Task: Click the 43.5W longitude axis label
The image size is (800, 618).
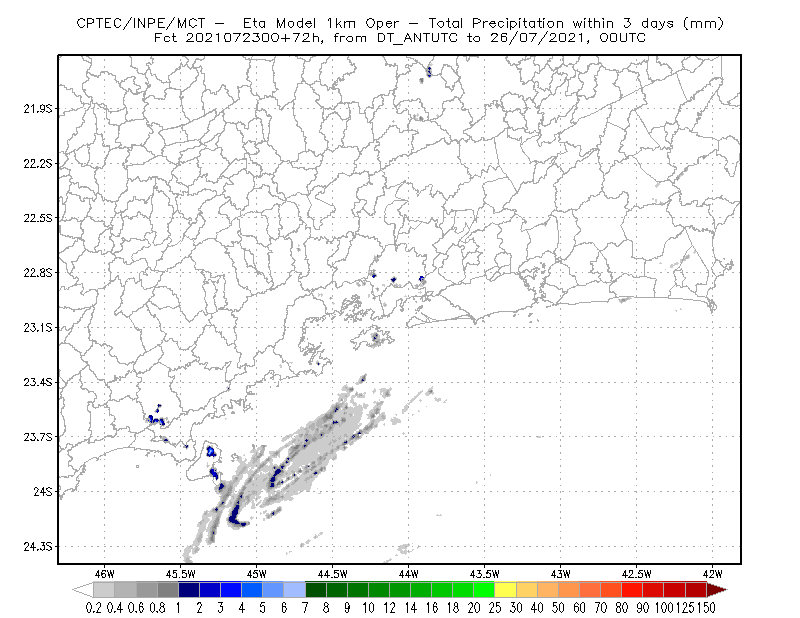Action: [484, 574]
